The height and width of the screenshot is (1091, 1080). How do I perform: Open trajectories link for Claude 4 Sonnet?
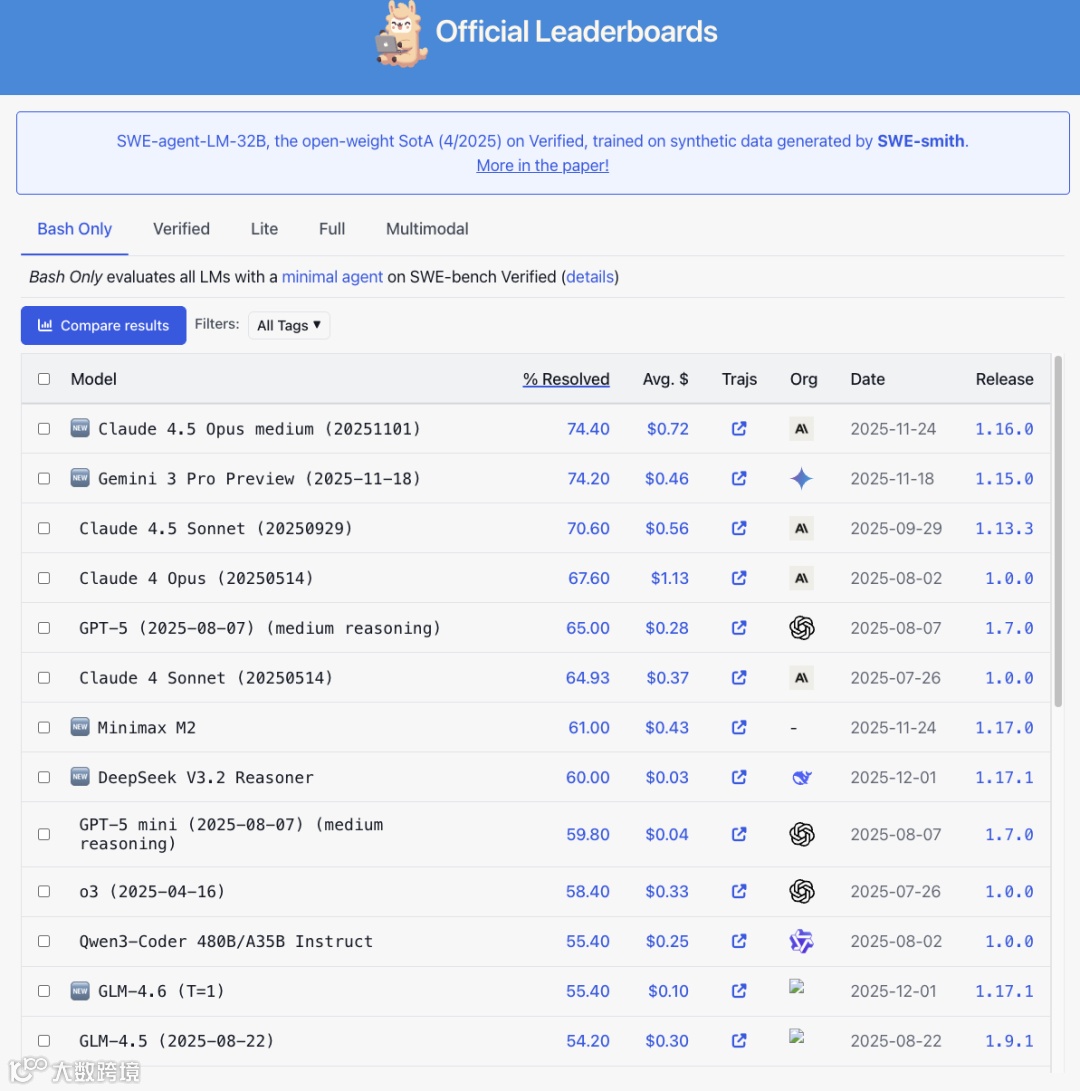pyautogui.click(x=739, y=678)
